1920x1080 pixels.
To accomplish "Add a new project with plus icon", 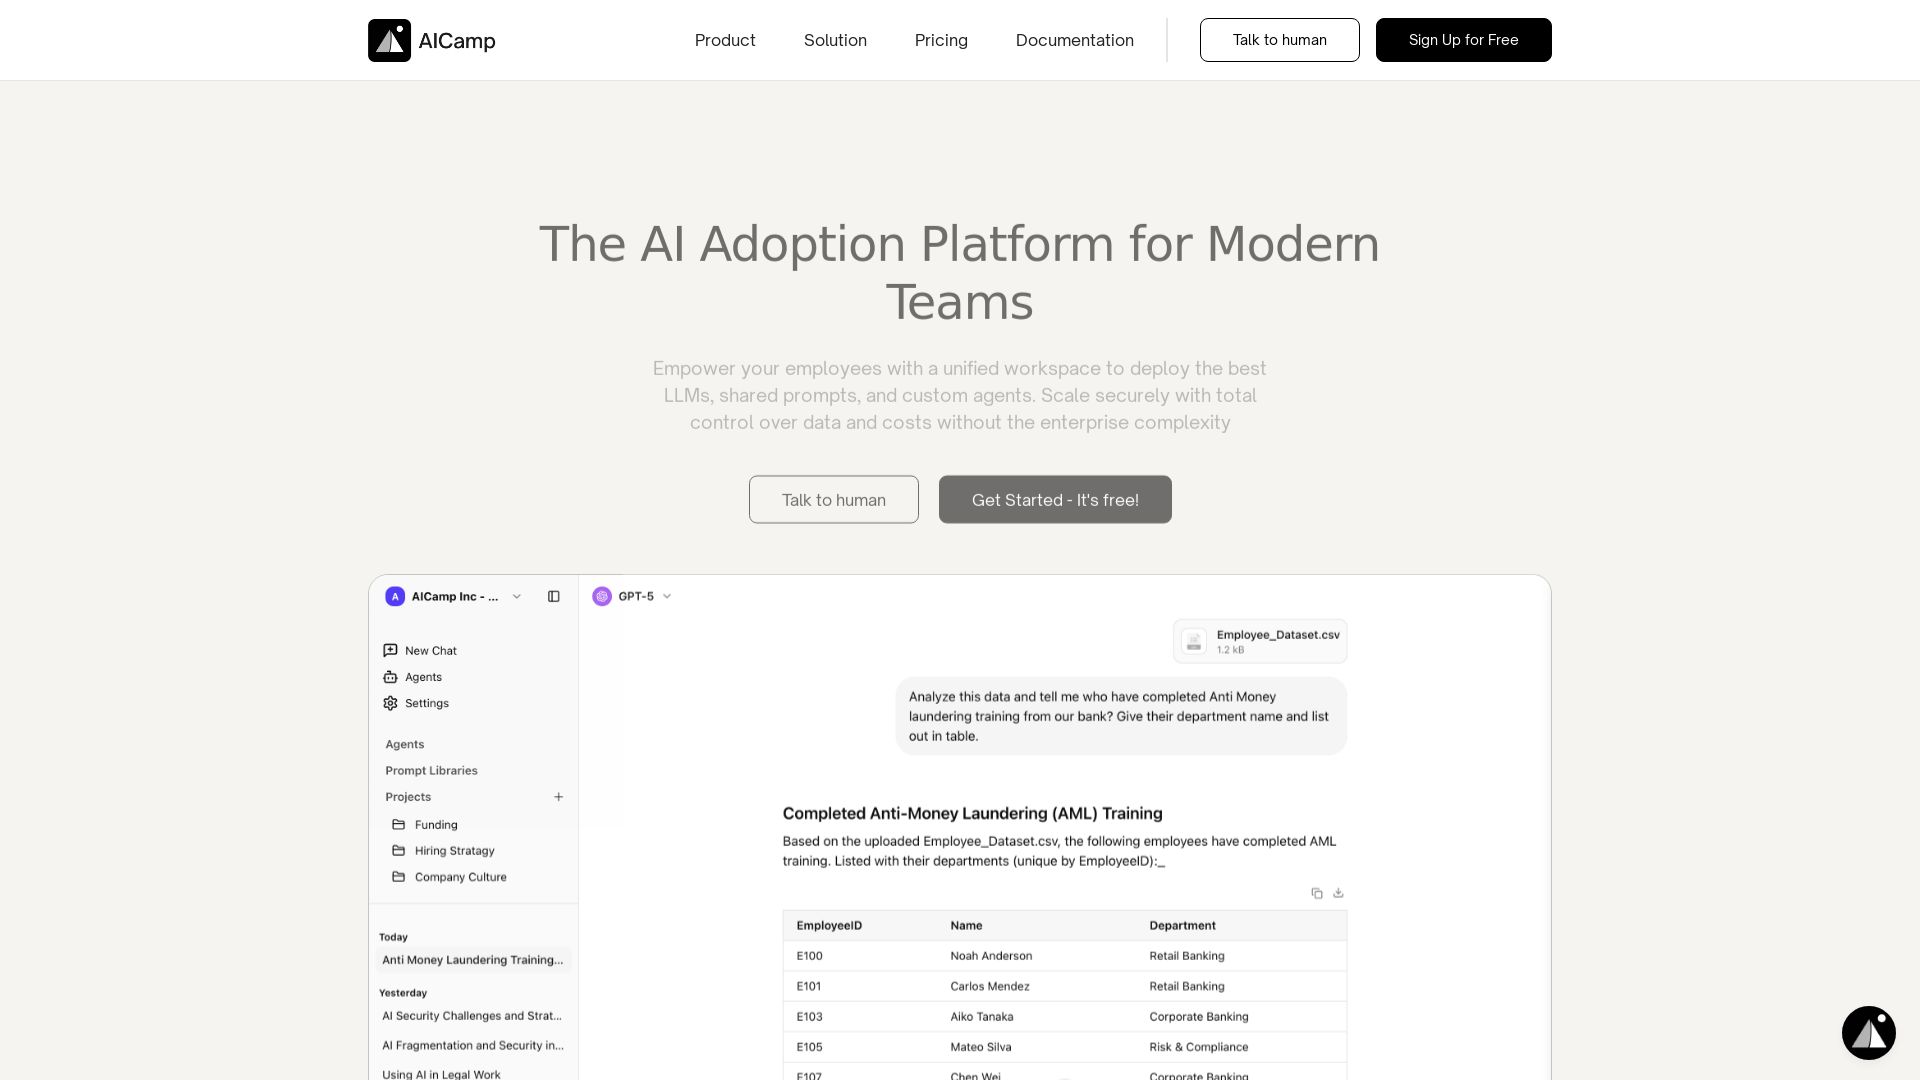I will (559, 797).
